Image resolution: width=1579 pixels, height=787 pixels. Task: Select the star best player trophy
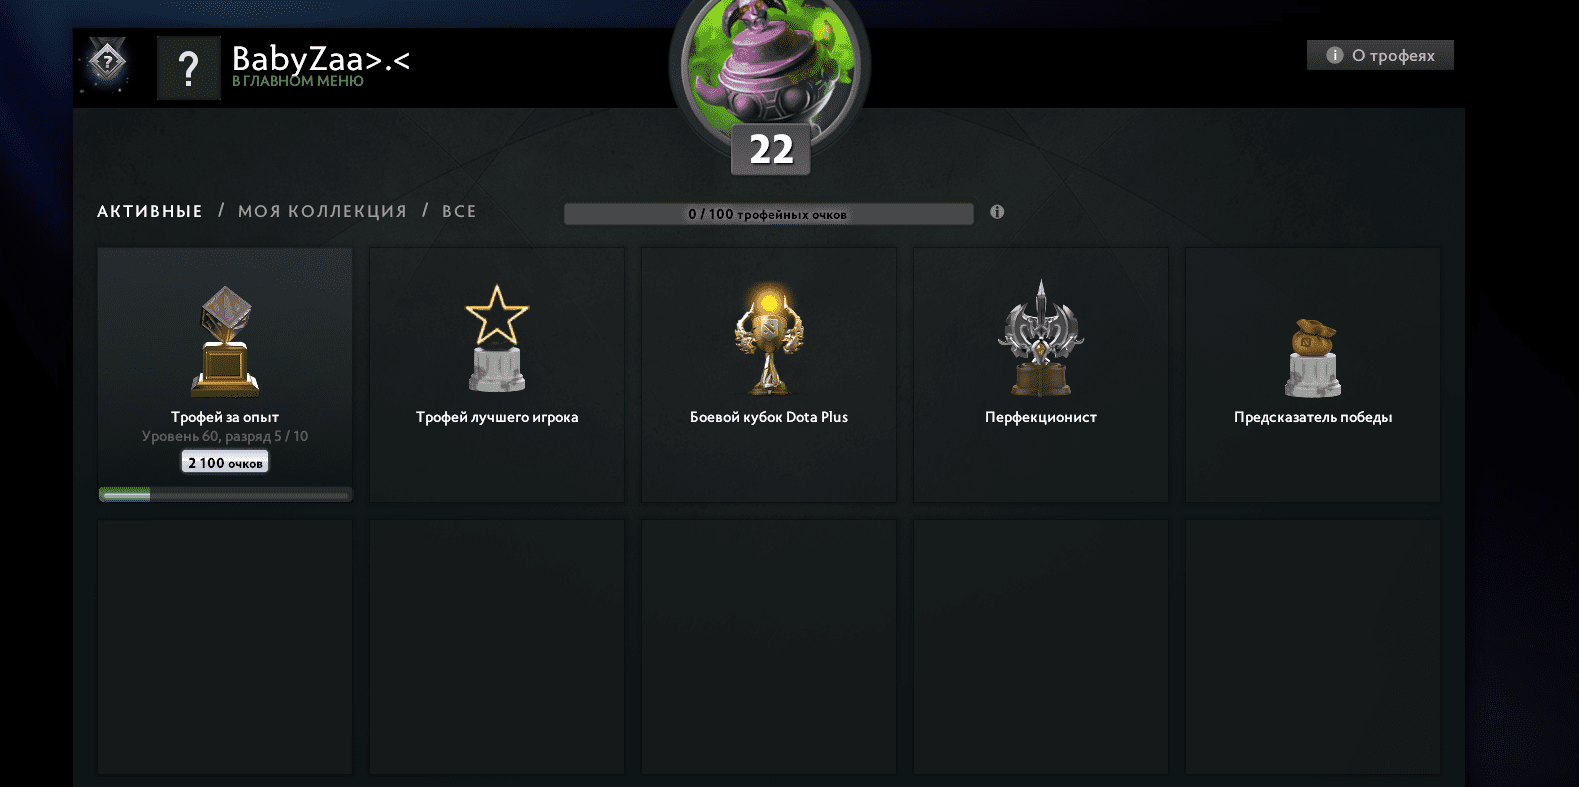click(497, 338)
